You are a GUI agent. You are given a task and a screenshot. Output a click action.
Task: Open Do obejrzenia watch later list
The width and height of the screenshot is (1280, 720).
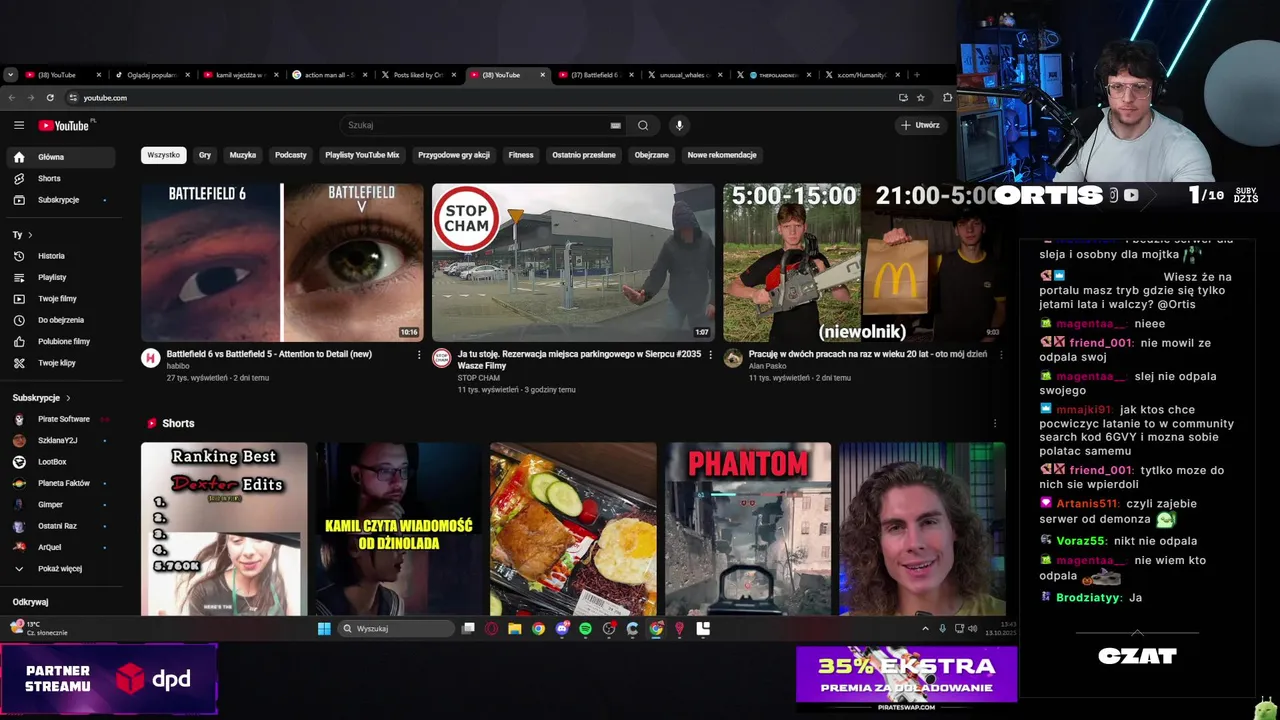pos(62,320)
